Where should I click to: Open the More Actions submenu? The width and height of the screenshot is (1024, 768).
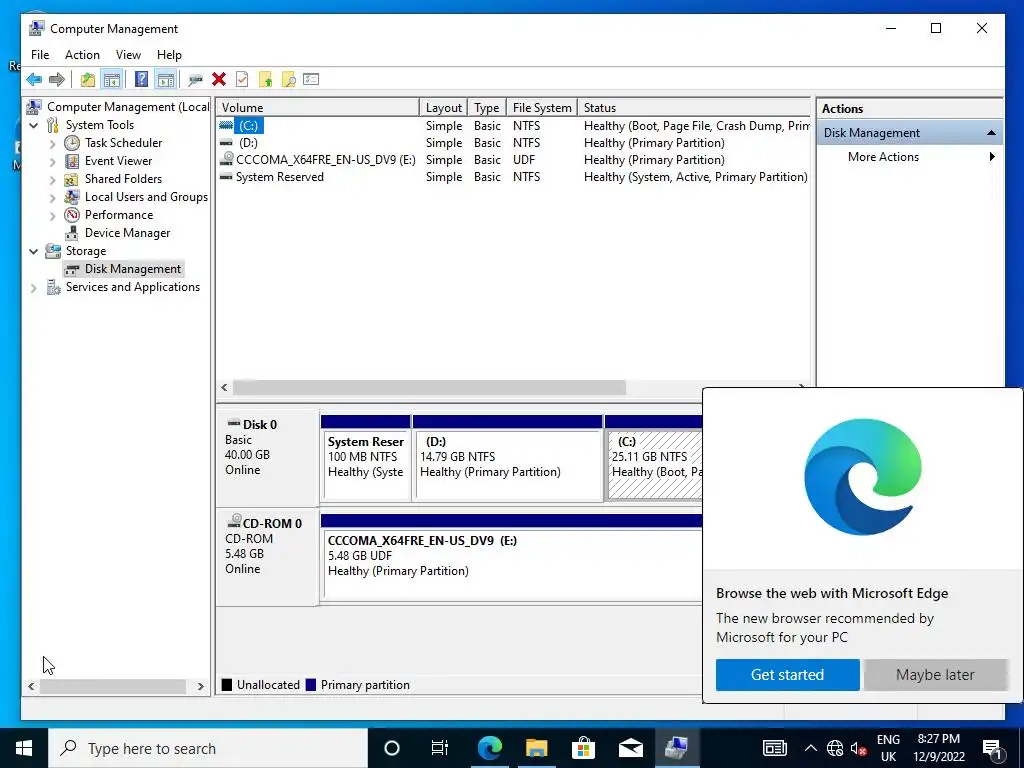pos(909,157)
